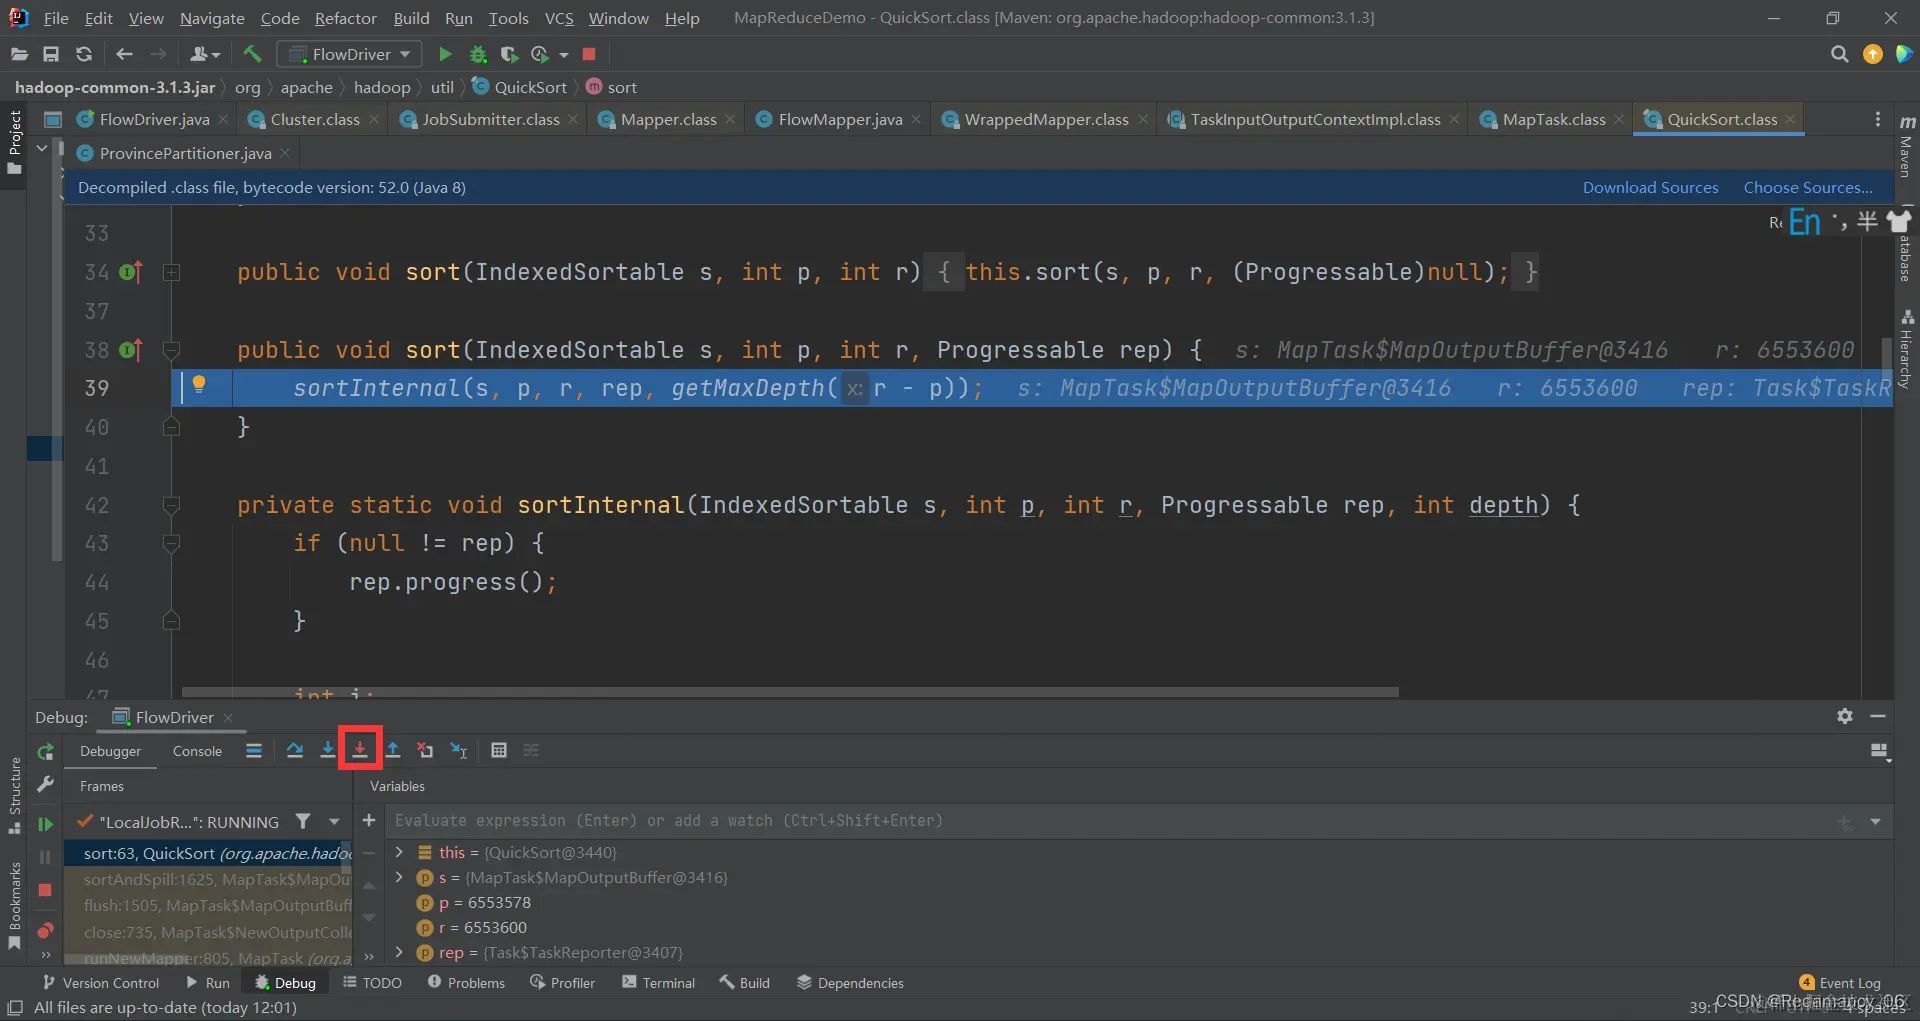Click the Save All toolbar icon
This screenshot has height=1021, width=1920.
click(51, 54)
